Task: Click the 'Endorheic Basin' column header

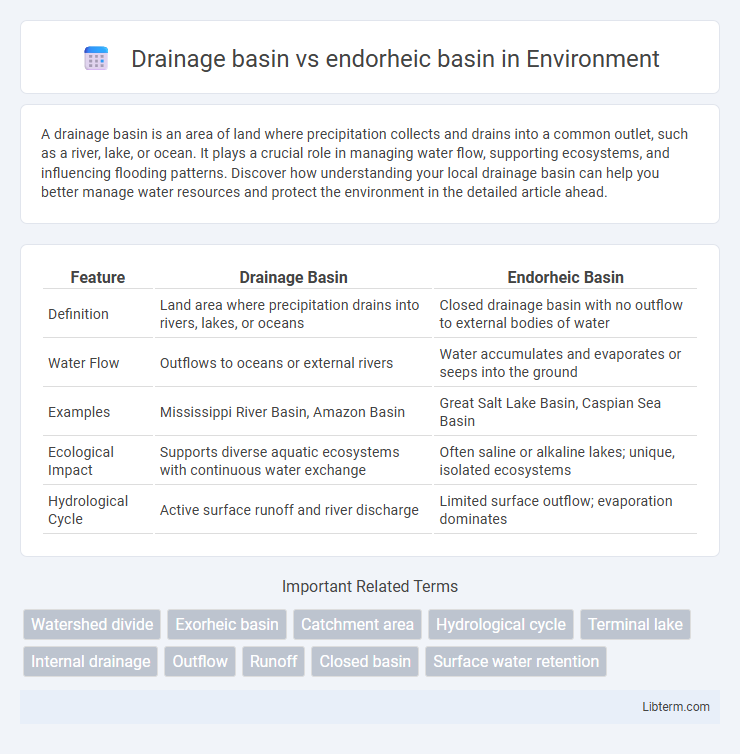Action: point(565,277)
